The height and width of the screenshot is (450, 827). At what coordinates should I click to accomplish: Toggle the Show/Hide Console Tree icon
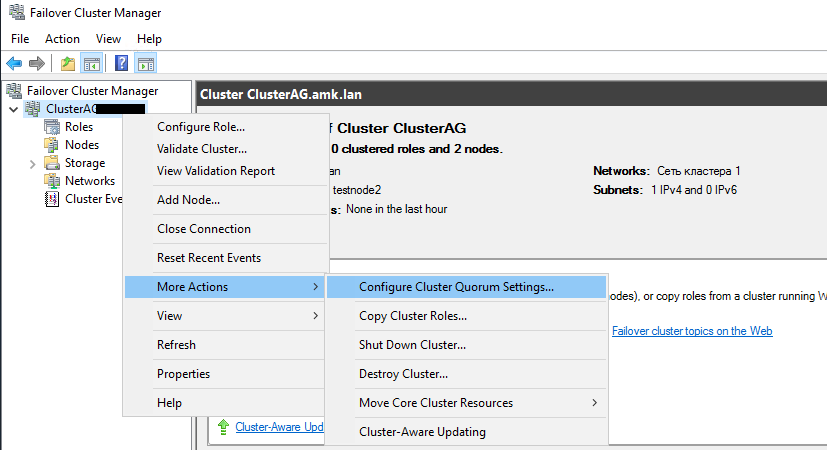91,64
